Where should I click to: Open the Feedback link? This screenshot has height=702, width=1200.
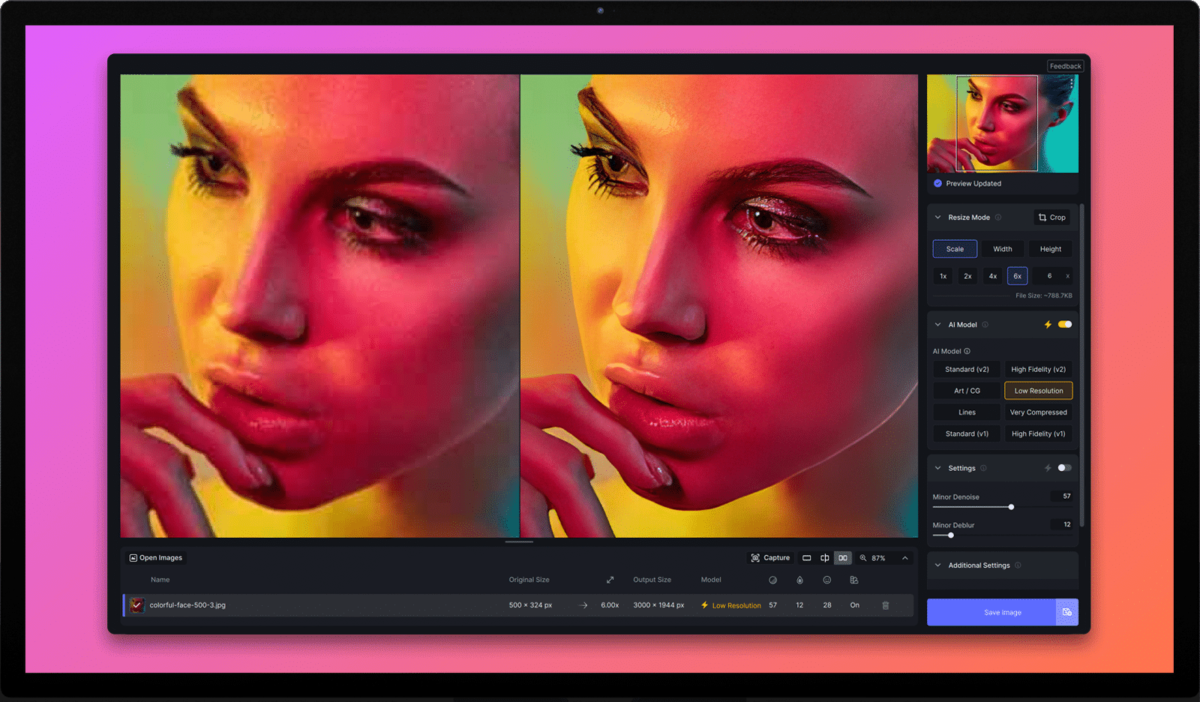(1065, 66)
